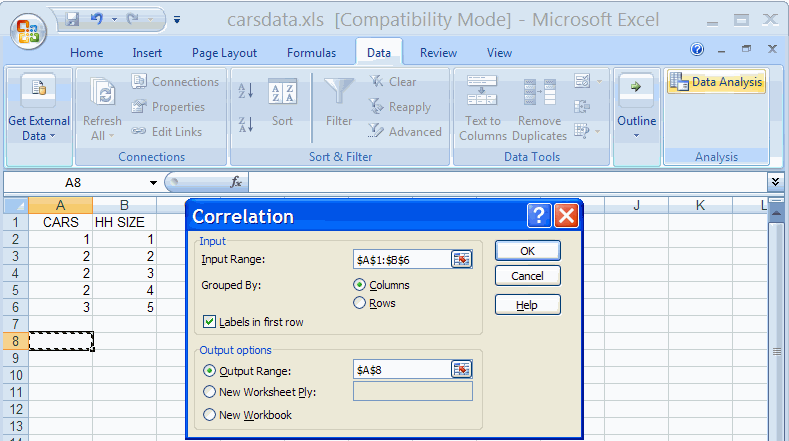The image size is (789, 441).
Task: Click the Remove Duplicates icon
Action: point(539,91)
